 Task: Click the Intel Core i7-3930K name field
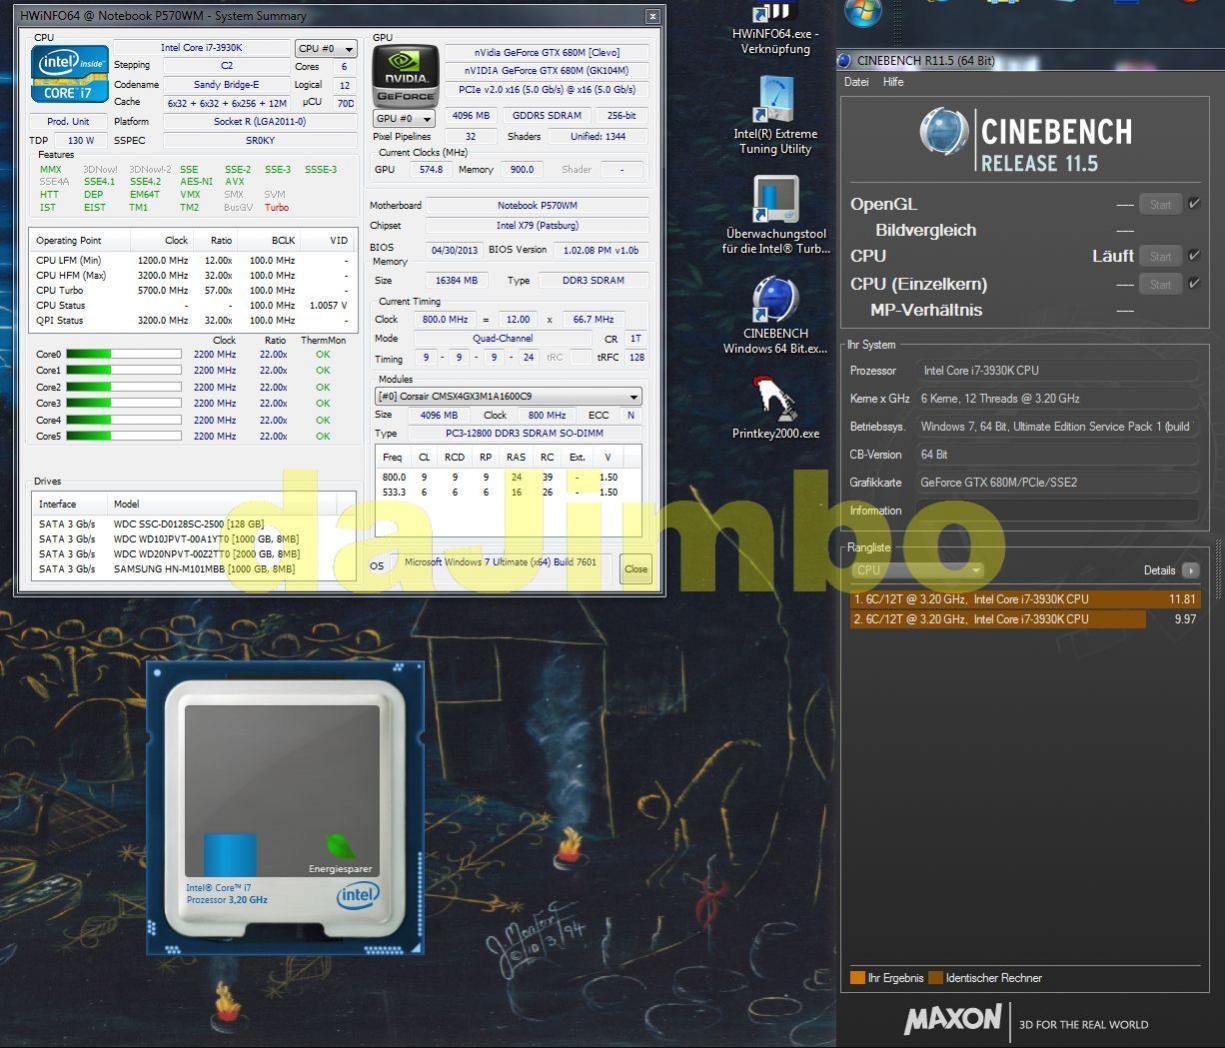coord(201,48)
